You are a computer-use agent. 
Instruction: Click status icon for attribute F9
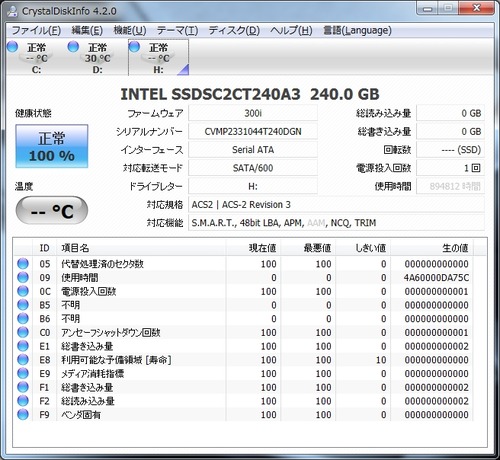23,415
